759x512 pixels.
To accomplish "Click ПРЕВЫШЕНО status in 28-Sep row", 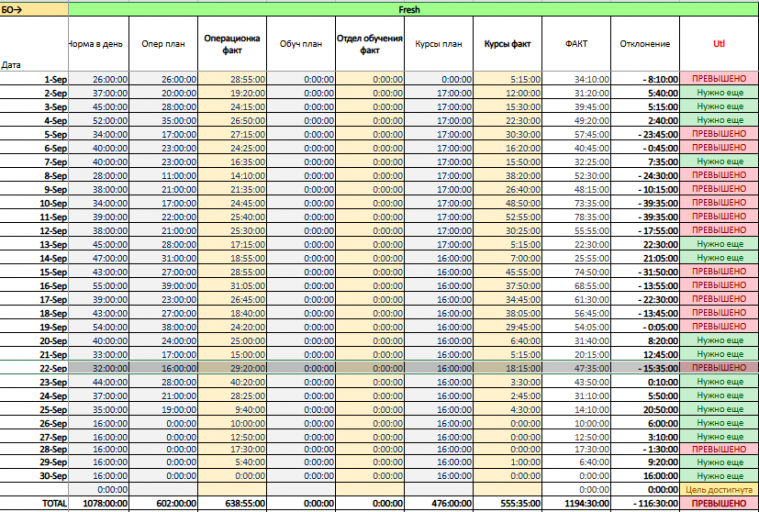I will pos(719,449).
